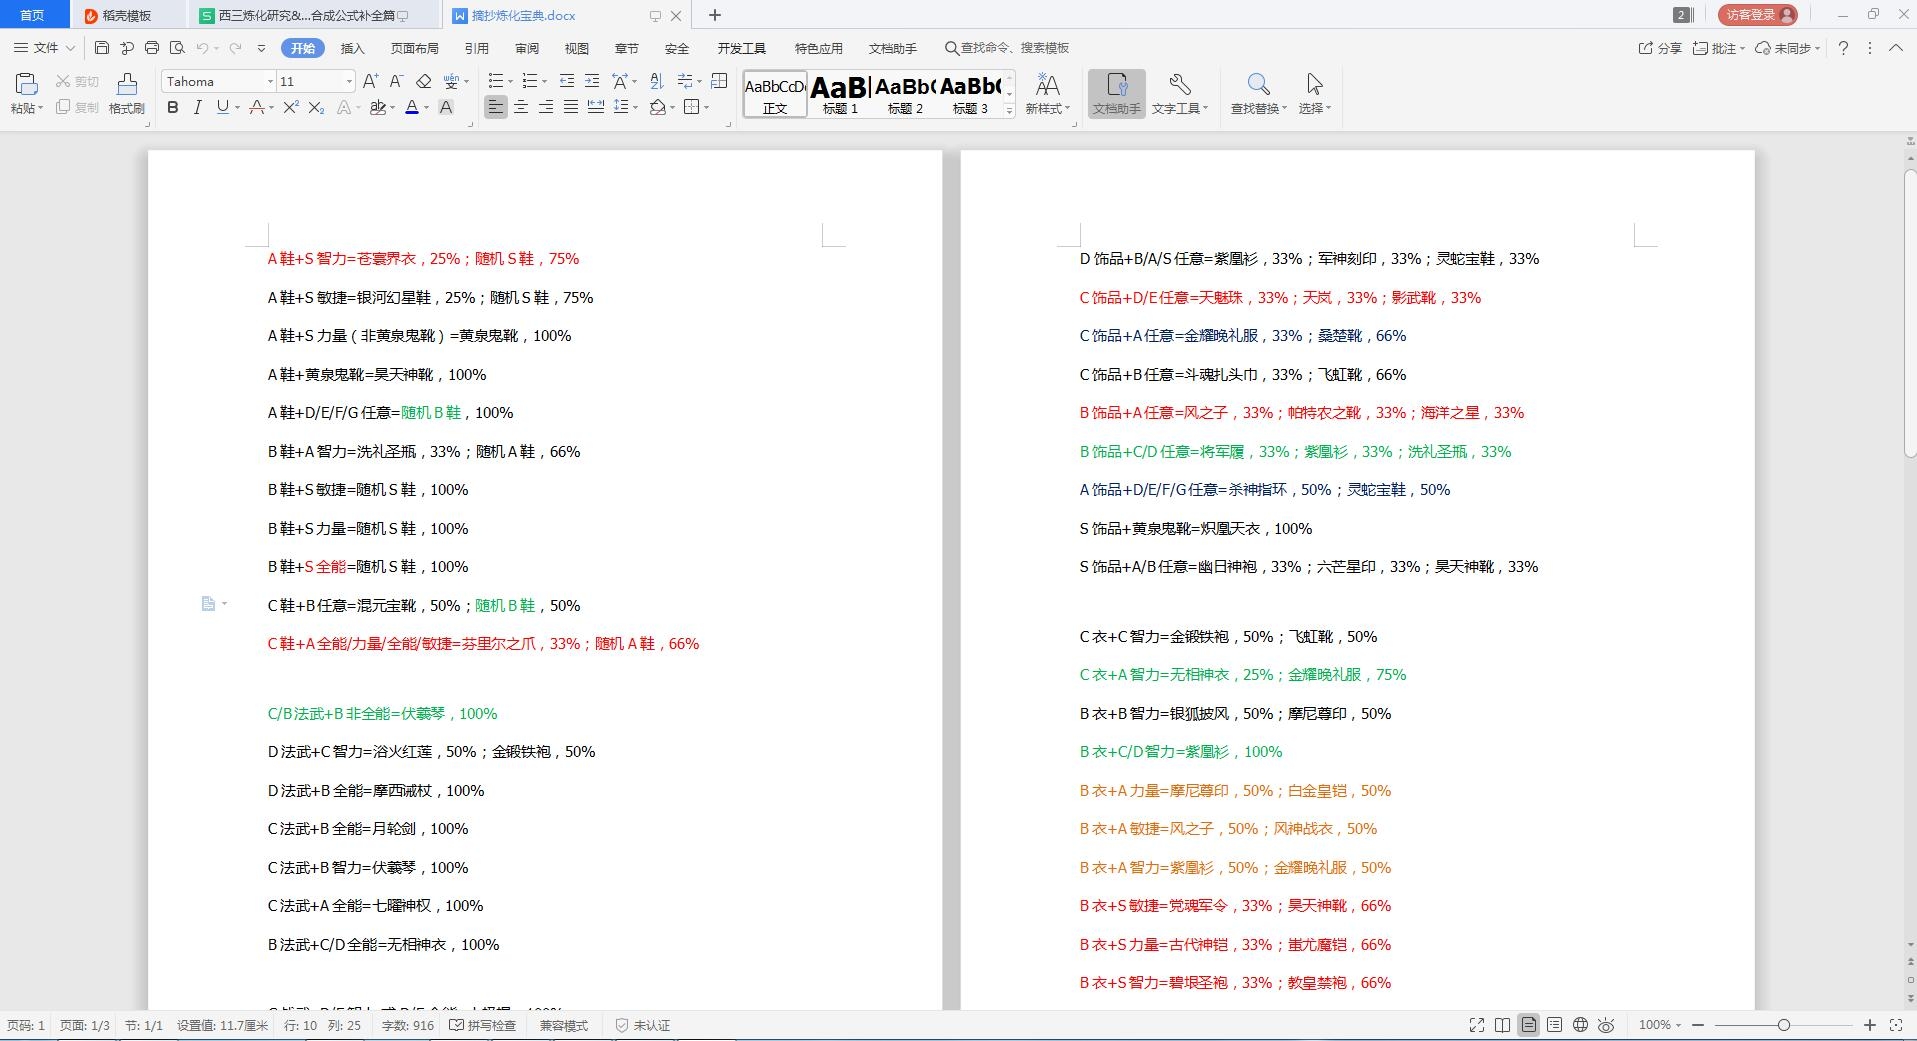This screenshot has width=1917, height=1041.
Task: Open font color dropdown arrow
Action: (426, 107)
